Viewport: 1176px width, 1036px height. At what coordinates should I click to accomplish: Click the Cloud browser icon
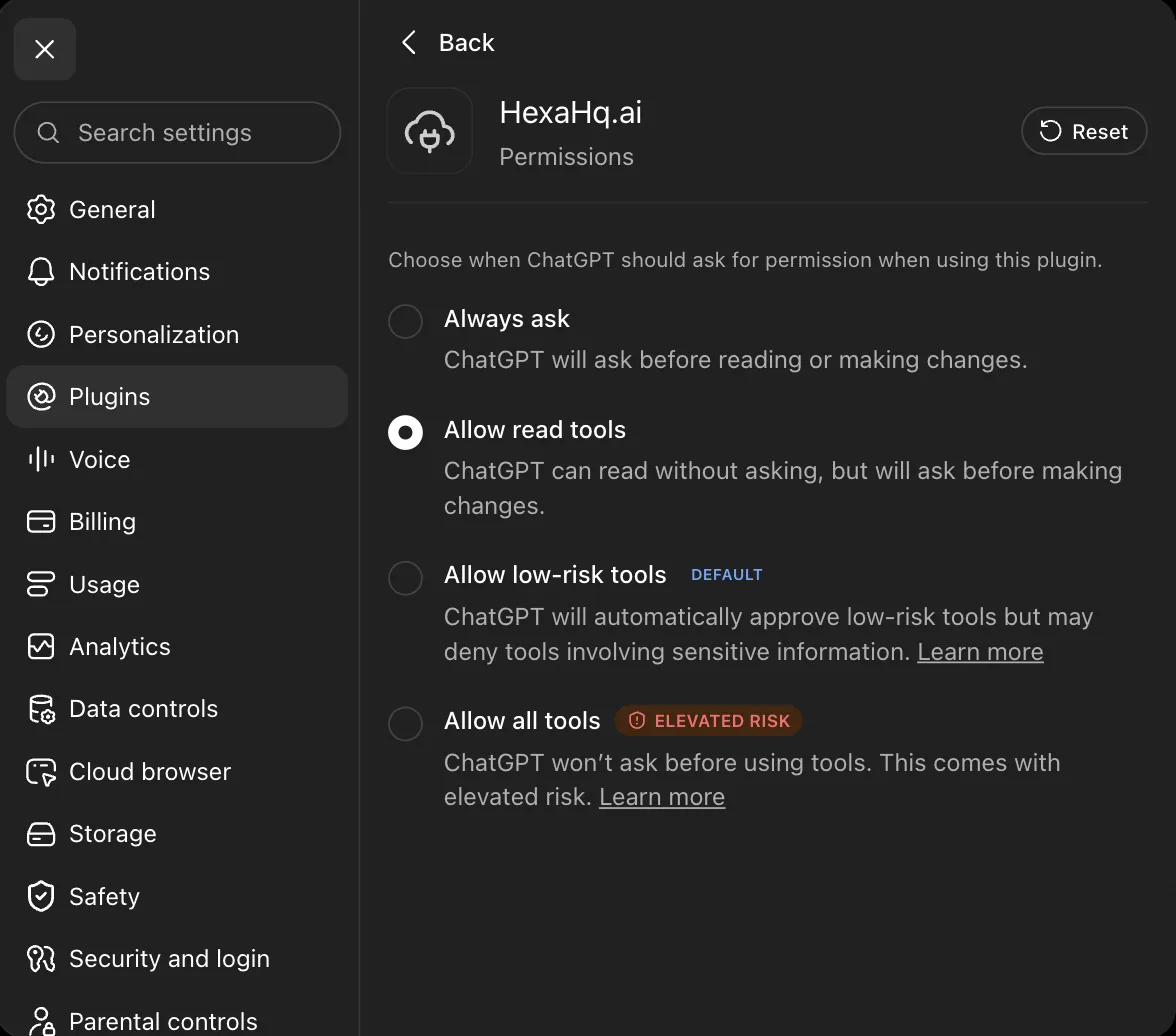coord(41,772)
